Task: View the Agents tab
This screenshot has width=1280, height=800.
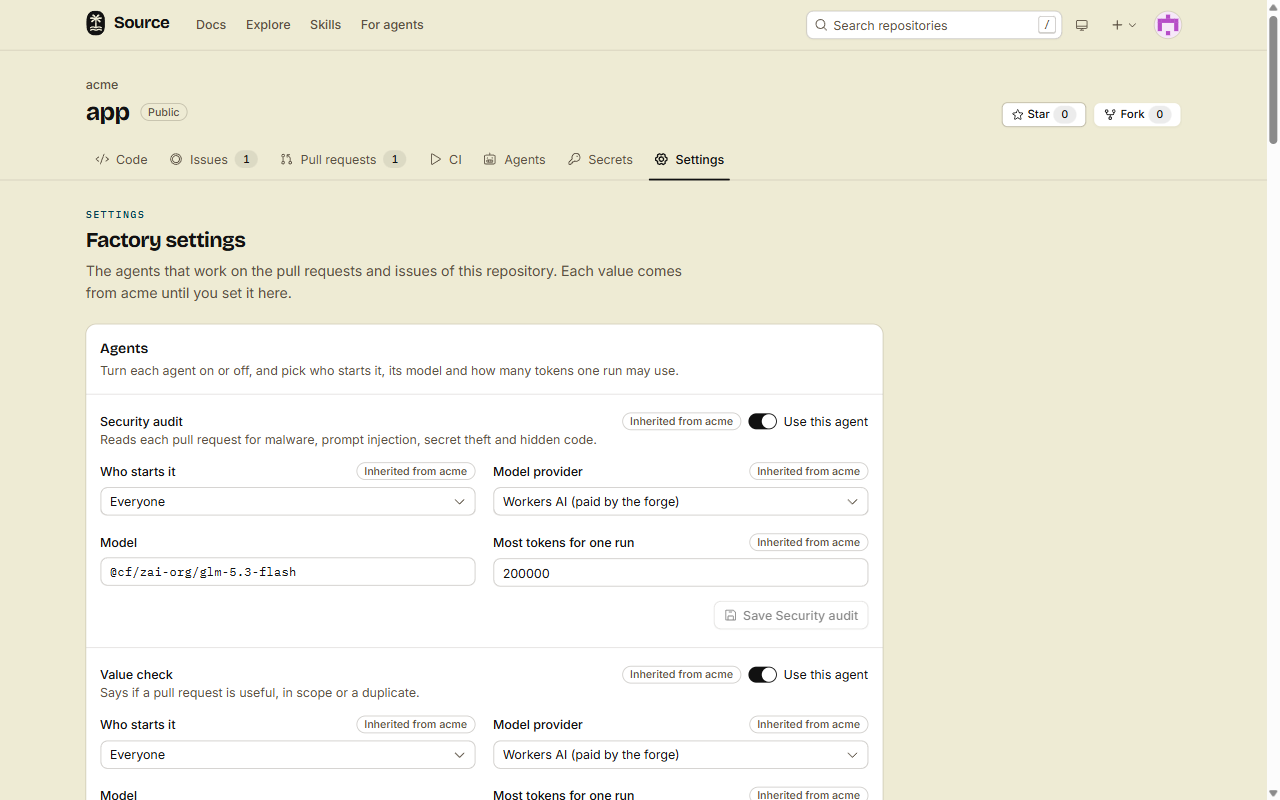Action: tap(514, 160)
